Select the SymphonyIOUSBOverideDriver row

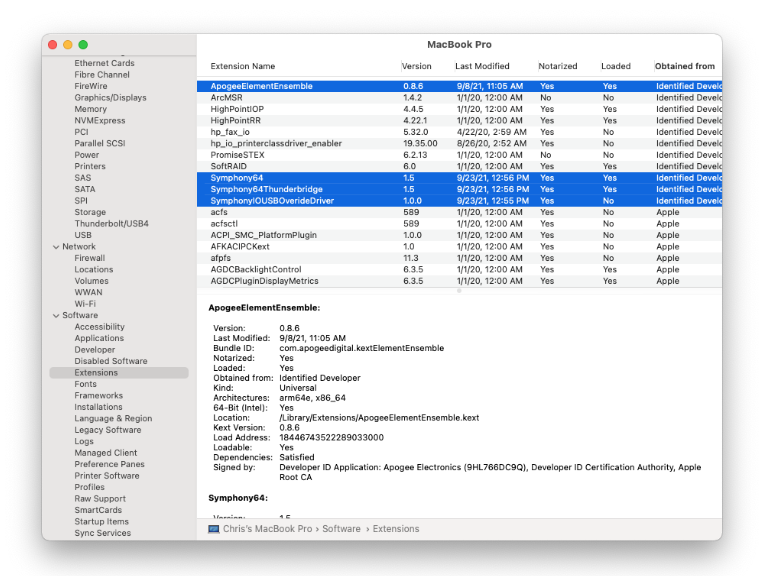point(459,201)
